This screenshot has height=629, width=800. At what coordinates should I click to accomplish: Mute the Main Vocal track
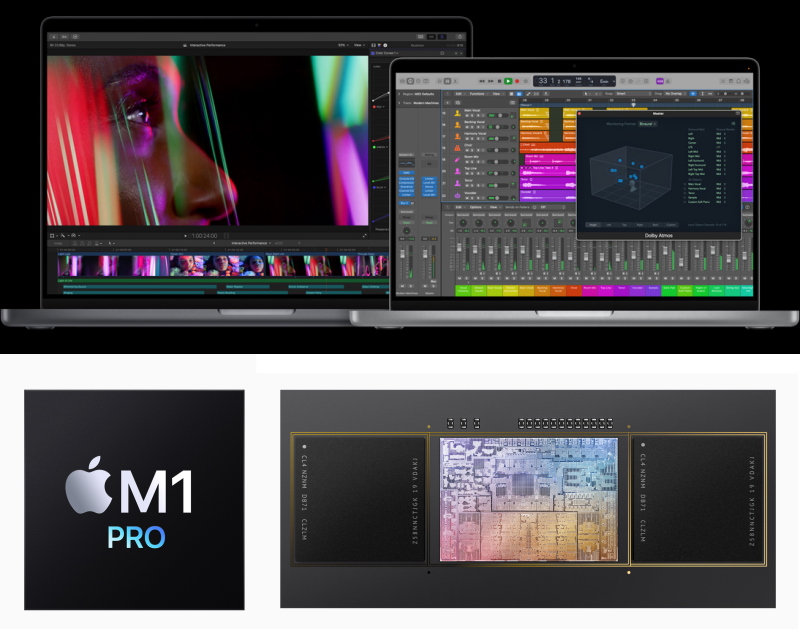pyautogui.click(x=466, y=116)
